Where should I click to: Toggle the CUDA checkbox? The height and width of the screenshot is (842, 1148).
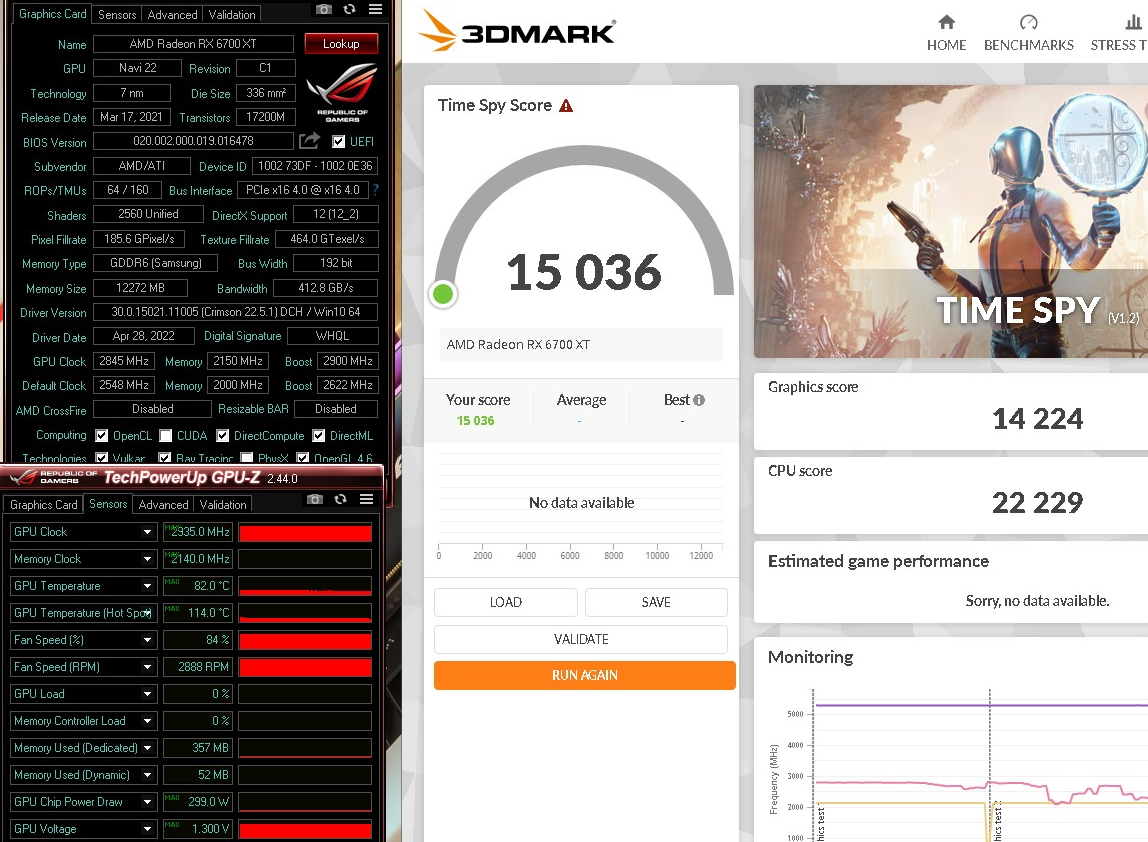[x=165, y=436]
